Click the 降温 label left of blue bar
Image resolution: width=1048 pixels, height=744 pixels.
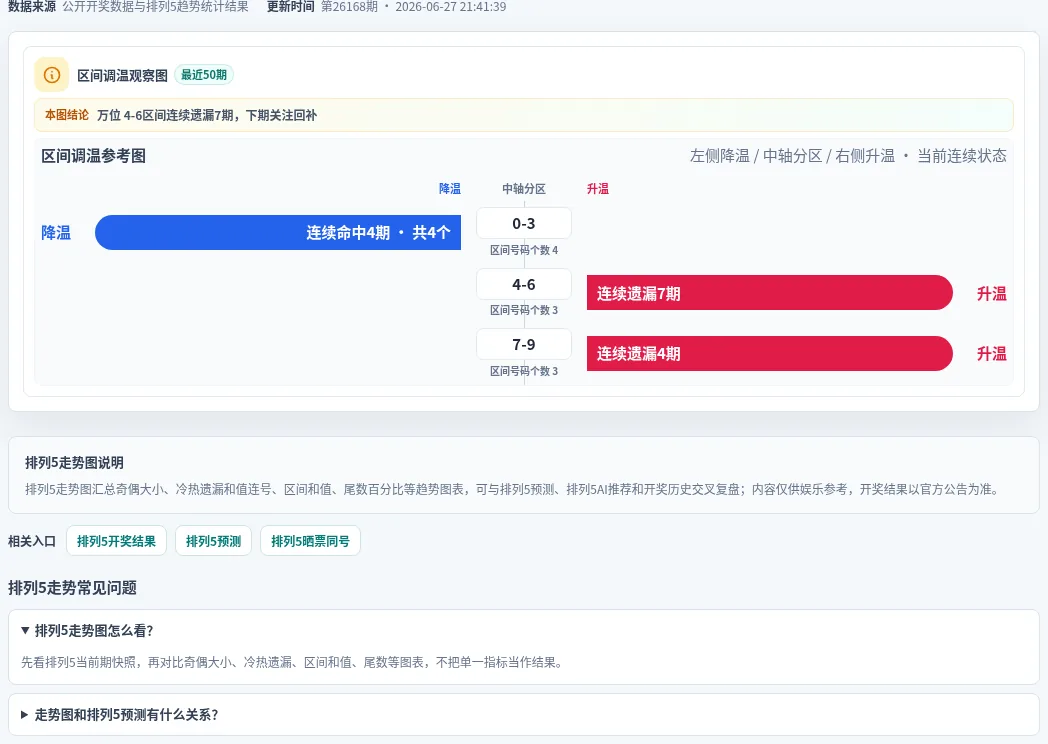[56, 233]
